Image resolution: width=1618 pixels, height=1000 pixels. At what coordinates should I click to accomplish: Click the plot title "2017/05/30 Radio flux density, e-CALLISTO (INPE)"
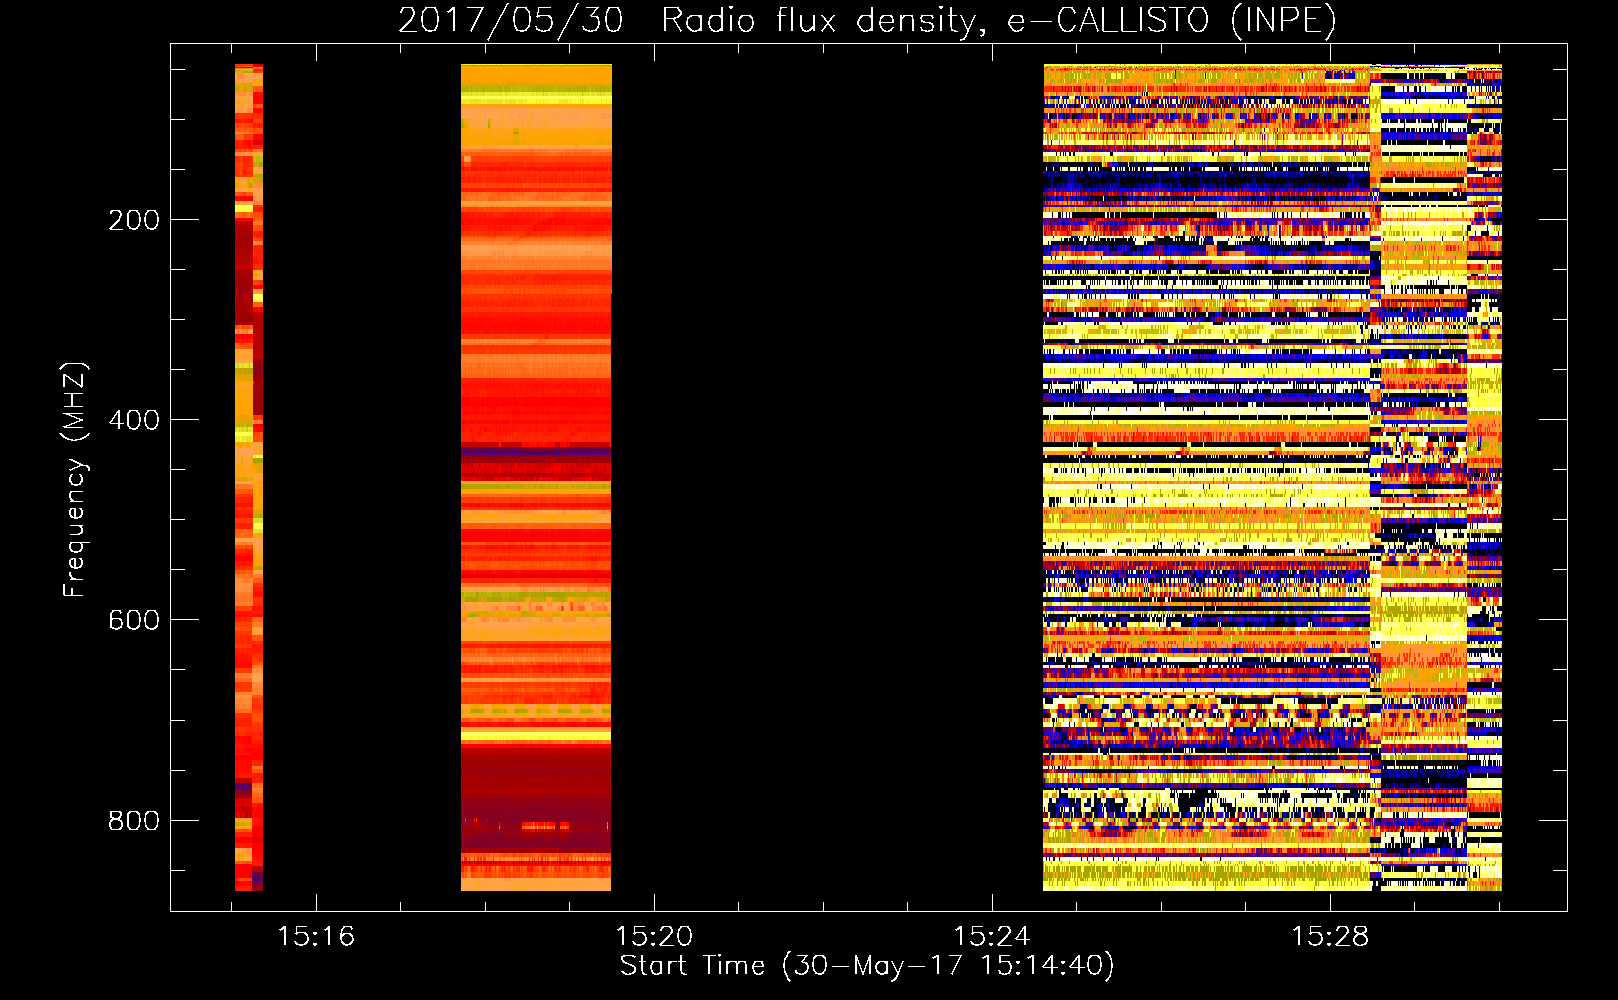click(x=867, y=20)
